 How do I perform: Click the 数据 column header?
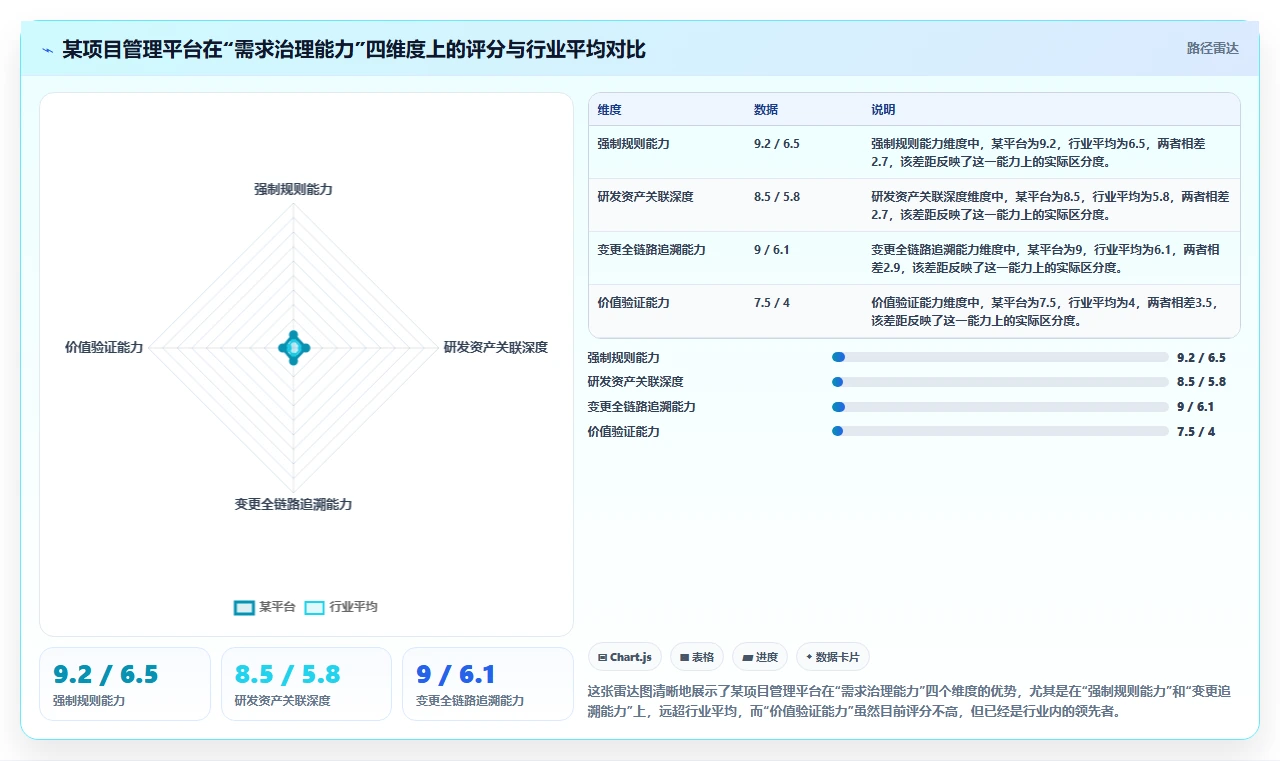click(x=766, y=110)
